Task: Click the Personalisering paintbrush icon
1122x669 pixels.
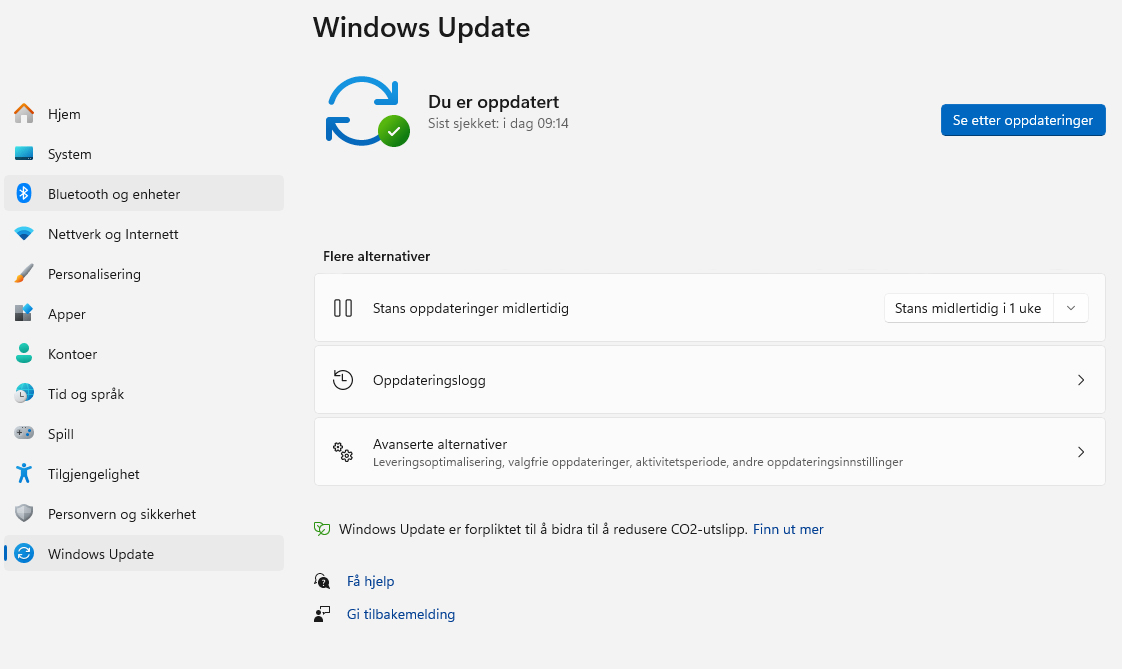Action: 24,274
